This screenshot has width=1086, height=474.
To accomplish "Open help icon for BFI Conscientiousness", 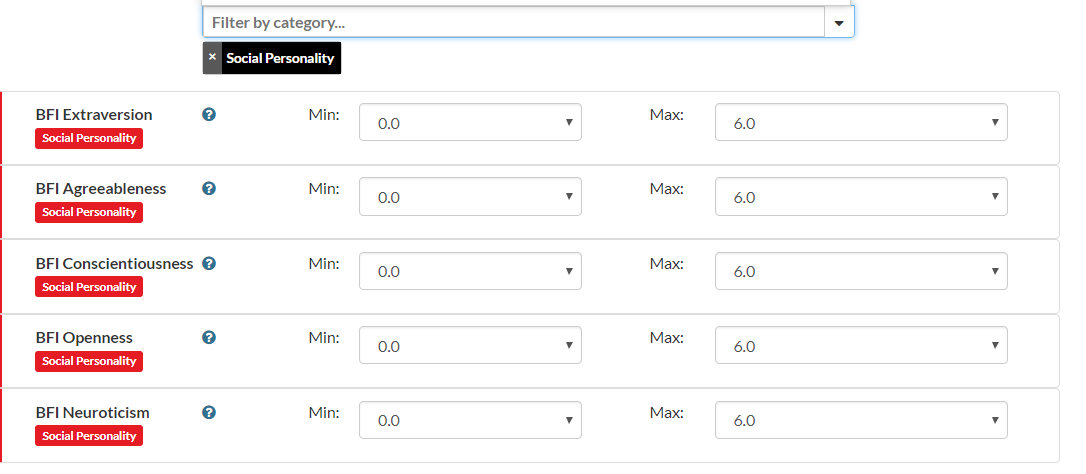I will (209, 263).
